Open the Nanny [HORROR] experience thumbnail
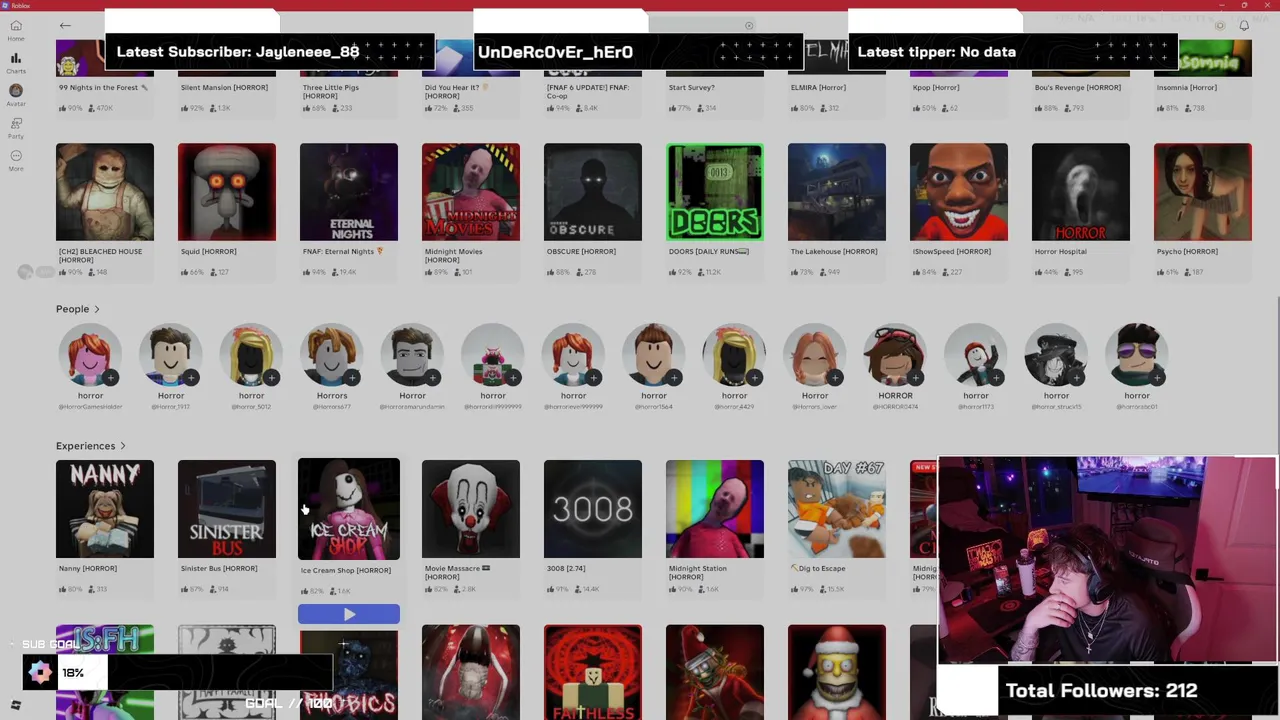This screenshot has width=1280, height=720. 105,509
